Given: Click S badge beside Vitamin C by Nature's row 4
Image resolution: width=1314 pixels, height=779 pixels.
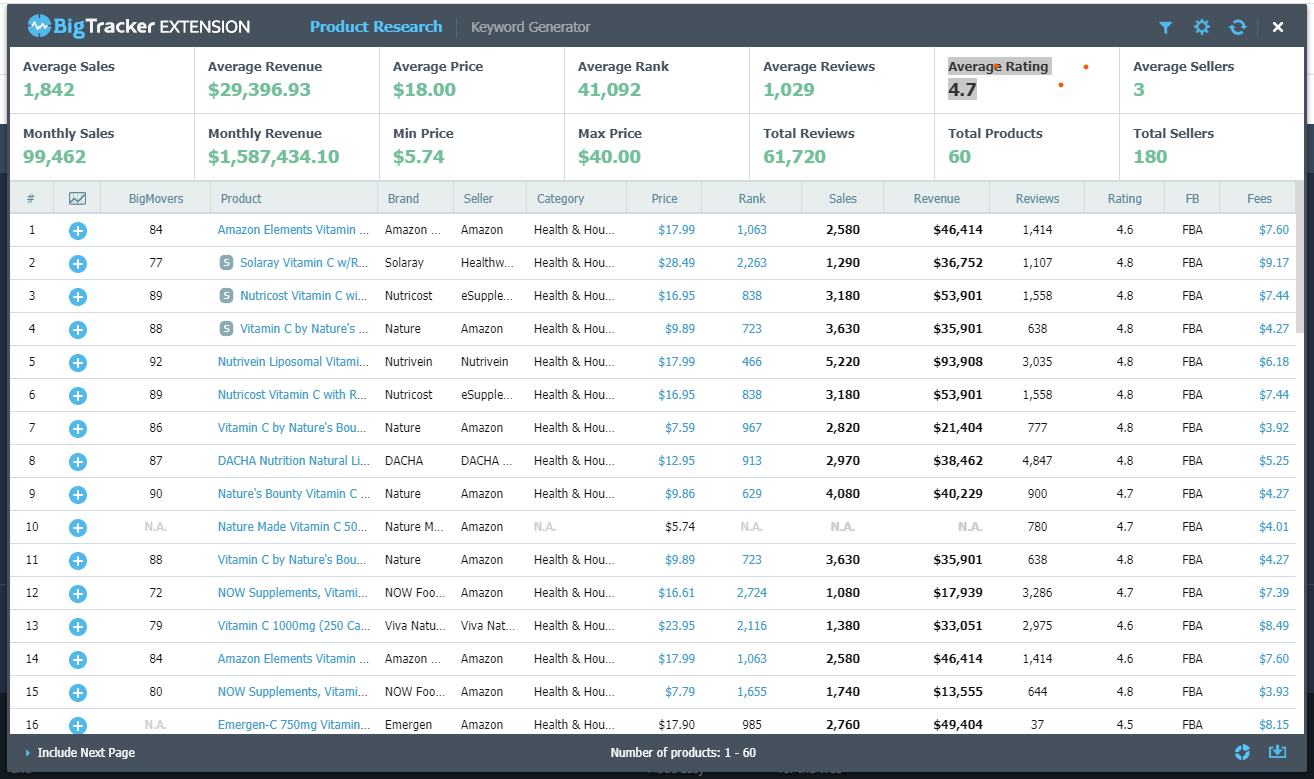Looking at the screenshot, I should 227,329.
